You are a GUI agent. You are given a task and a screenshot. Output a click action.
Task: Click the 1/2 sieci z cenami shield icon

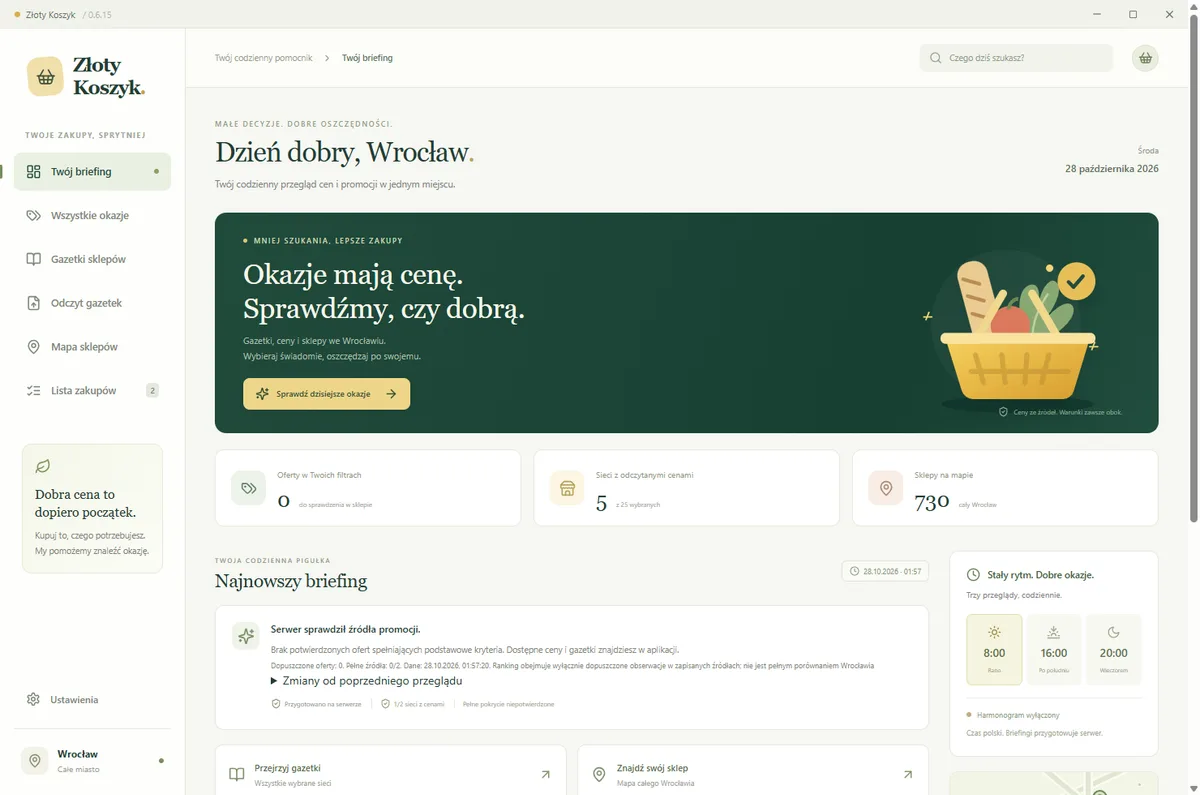click(x=386, y=704)
